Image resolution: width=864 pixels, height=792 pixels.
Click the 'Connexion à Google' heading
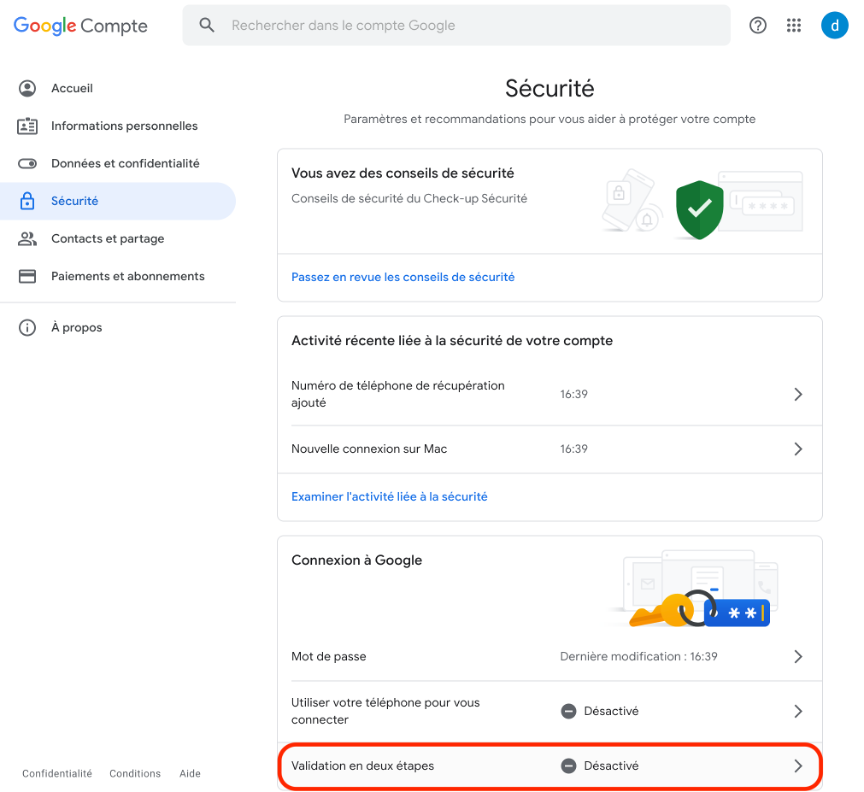point(357,560)
